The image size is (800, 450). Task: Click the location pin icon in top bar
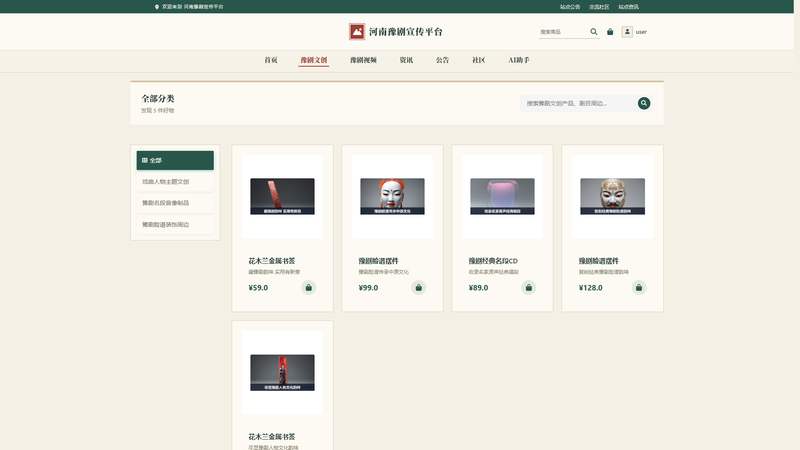(x=157, y=7)
